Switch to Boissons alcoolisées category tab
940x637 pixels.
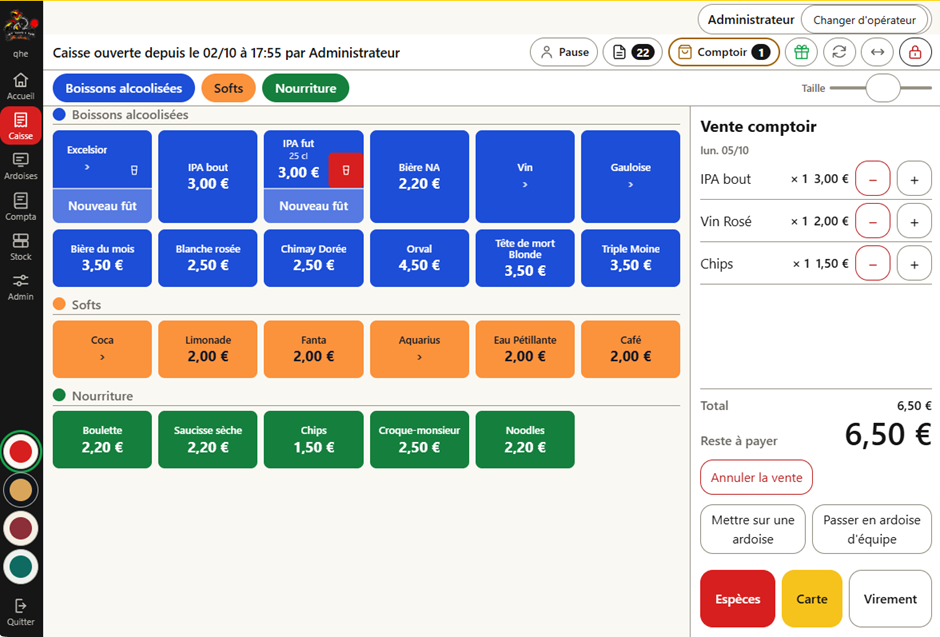(123, 88)
